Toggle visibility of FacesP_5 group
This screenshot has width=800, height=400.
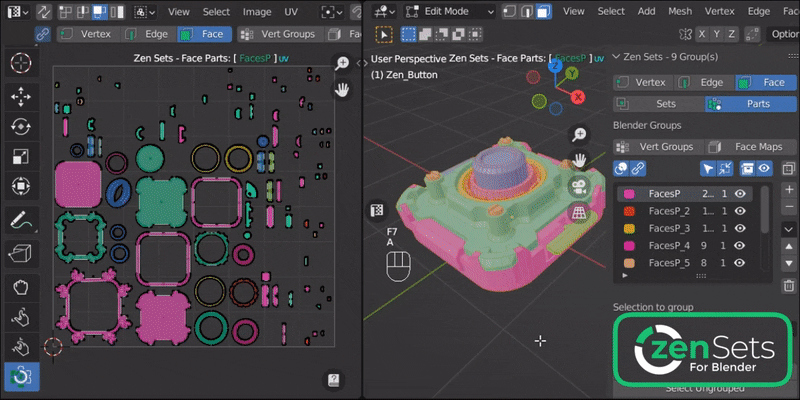coord(740,263)
